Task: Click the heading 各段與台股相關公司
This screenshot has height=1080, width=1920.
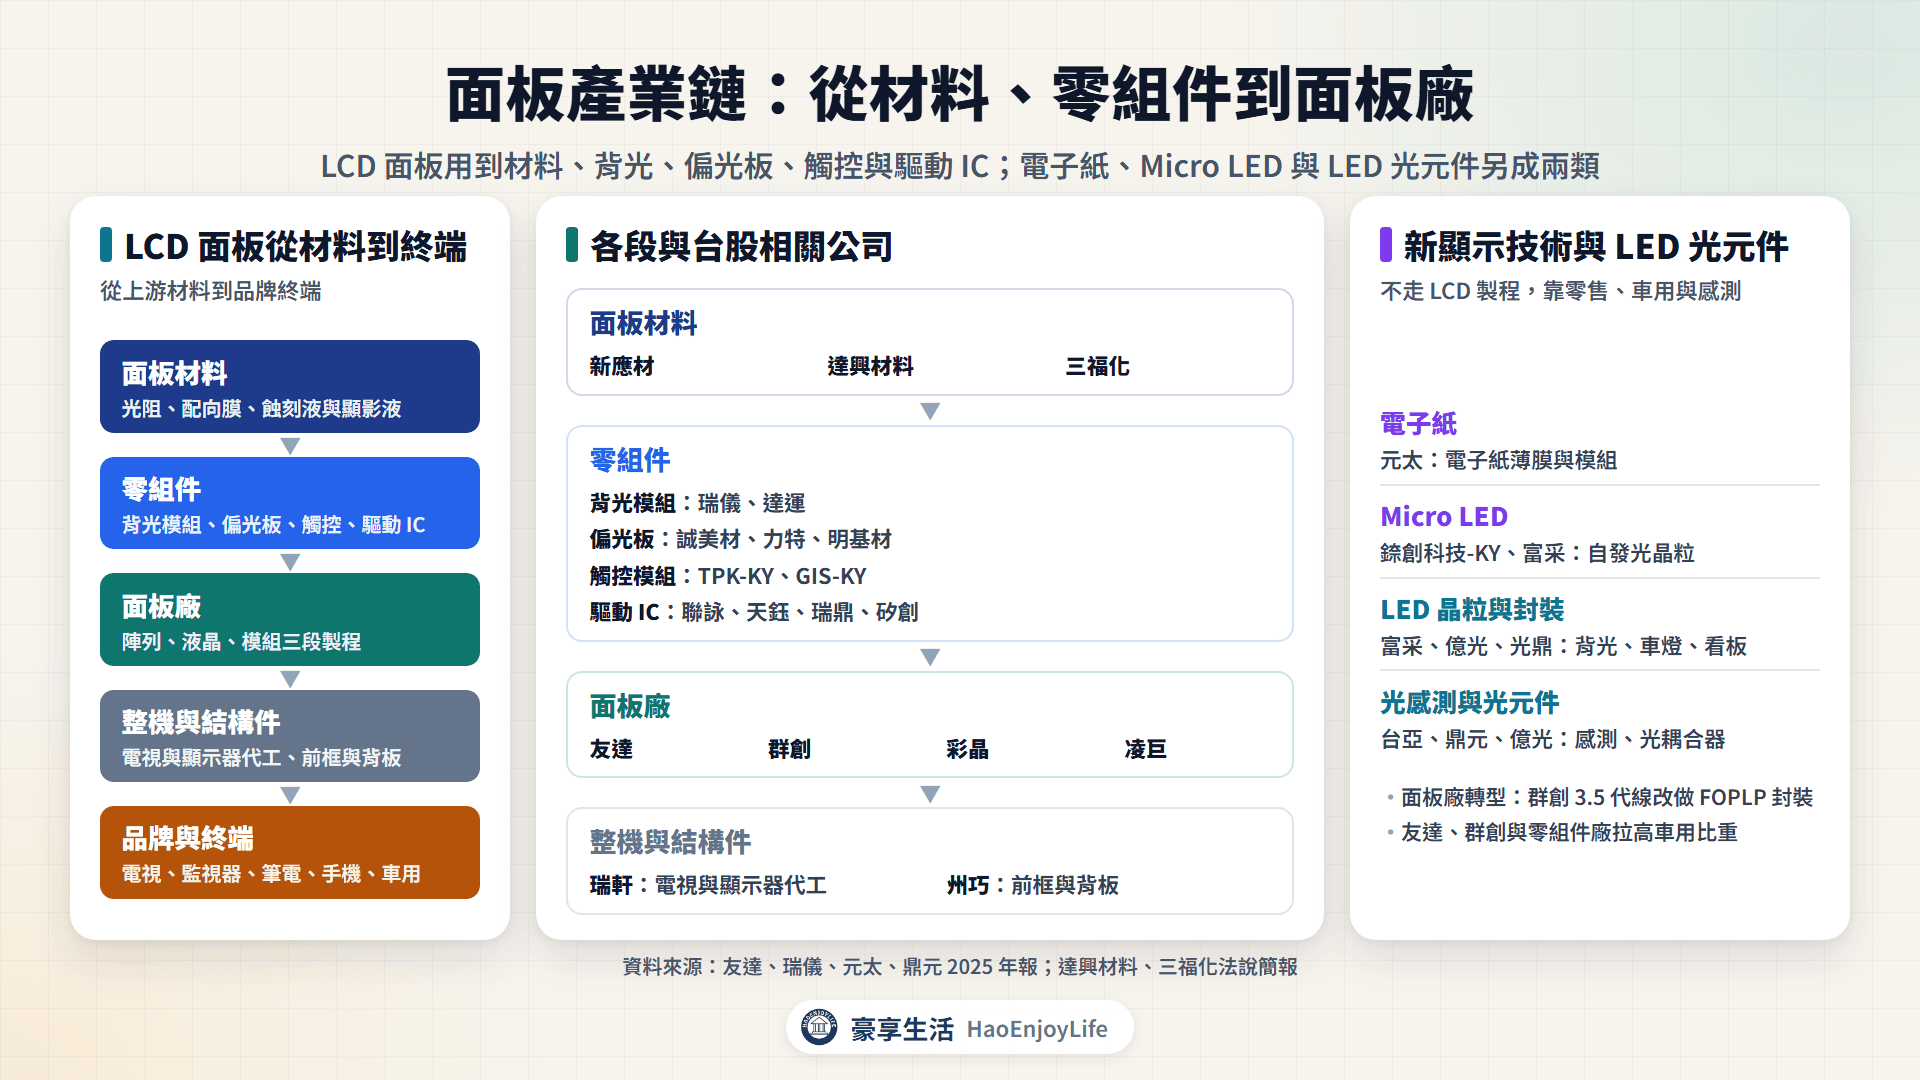Action: (x=741, y=246)
